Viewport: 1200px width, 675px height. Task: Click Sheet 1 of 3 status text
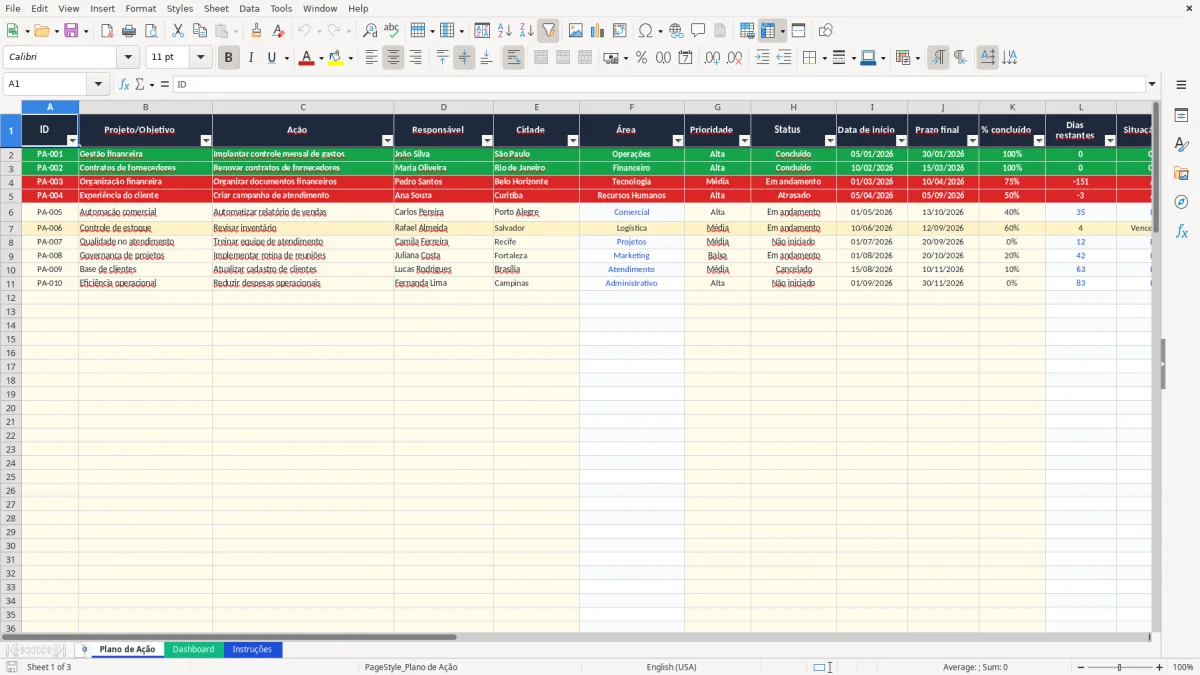[49, 667]
